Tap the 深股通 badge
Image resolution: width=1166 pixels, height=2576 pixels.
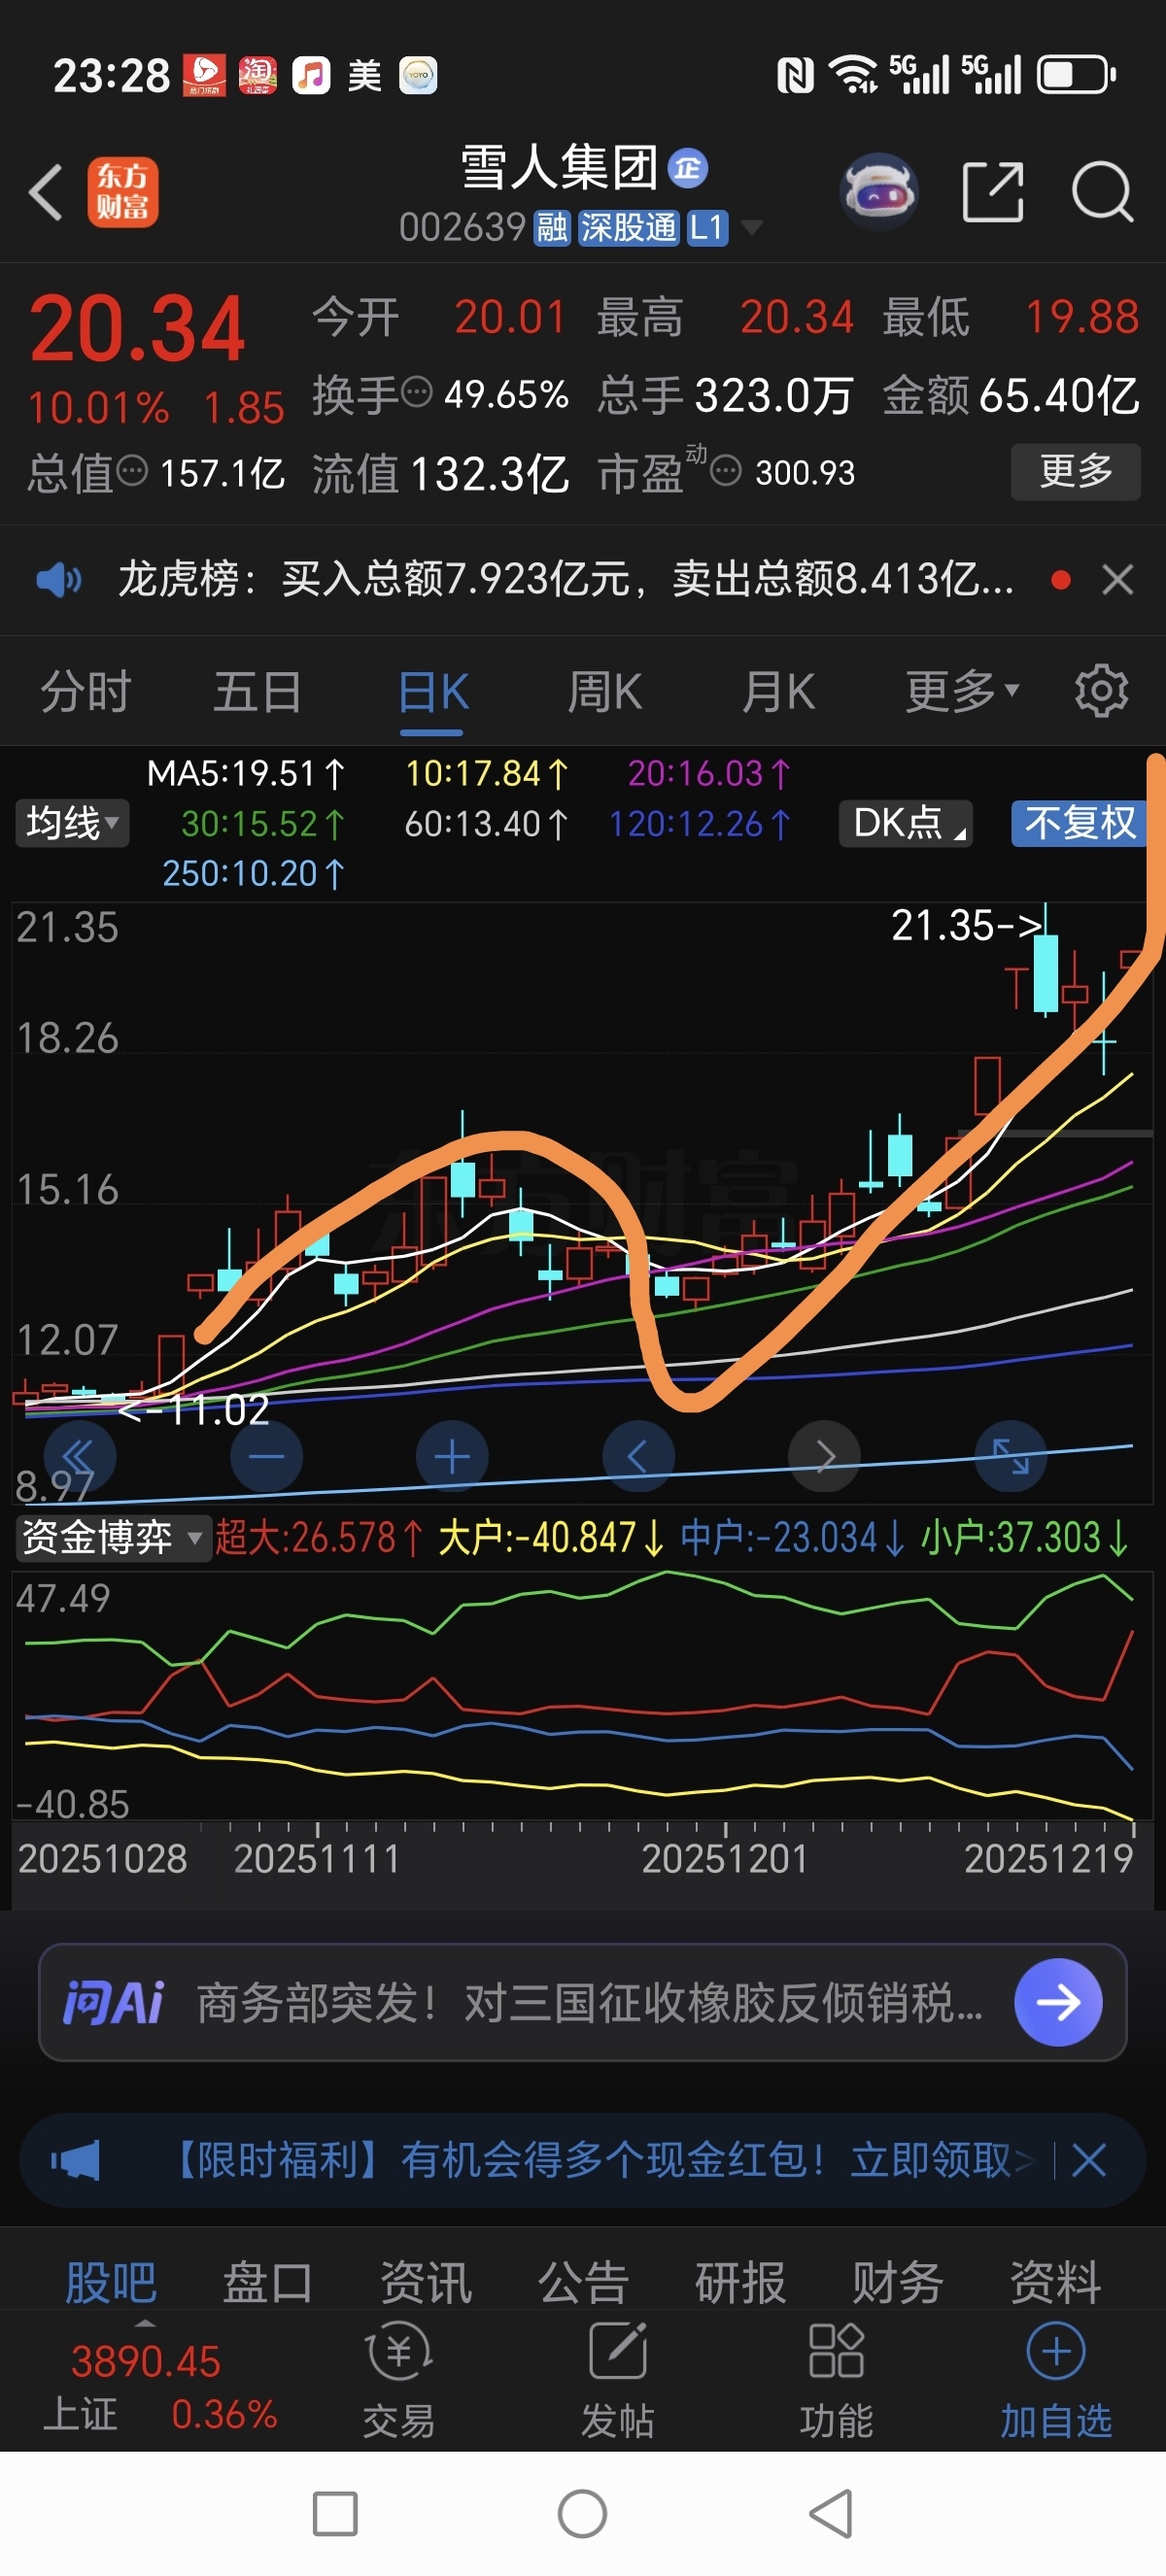[x=629, y=228]
